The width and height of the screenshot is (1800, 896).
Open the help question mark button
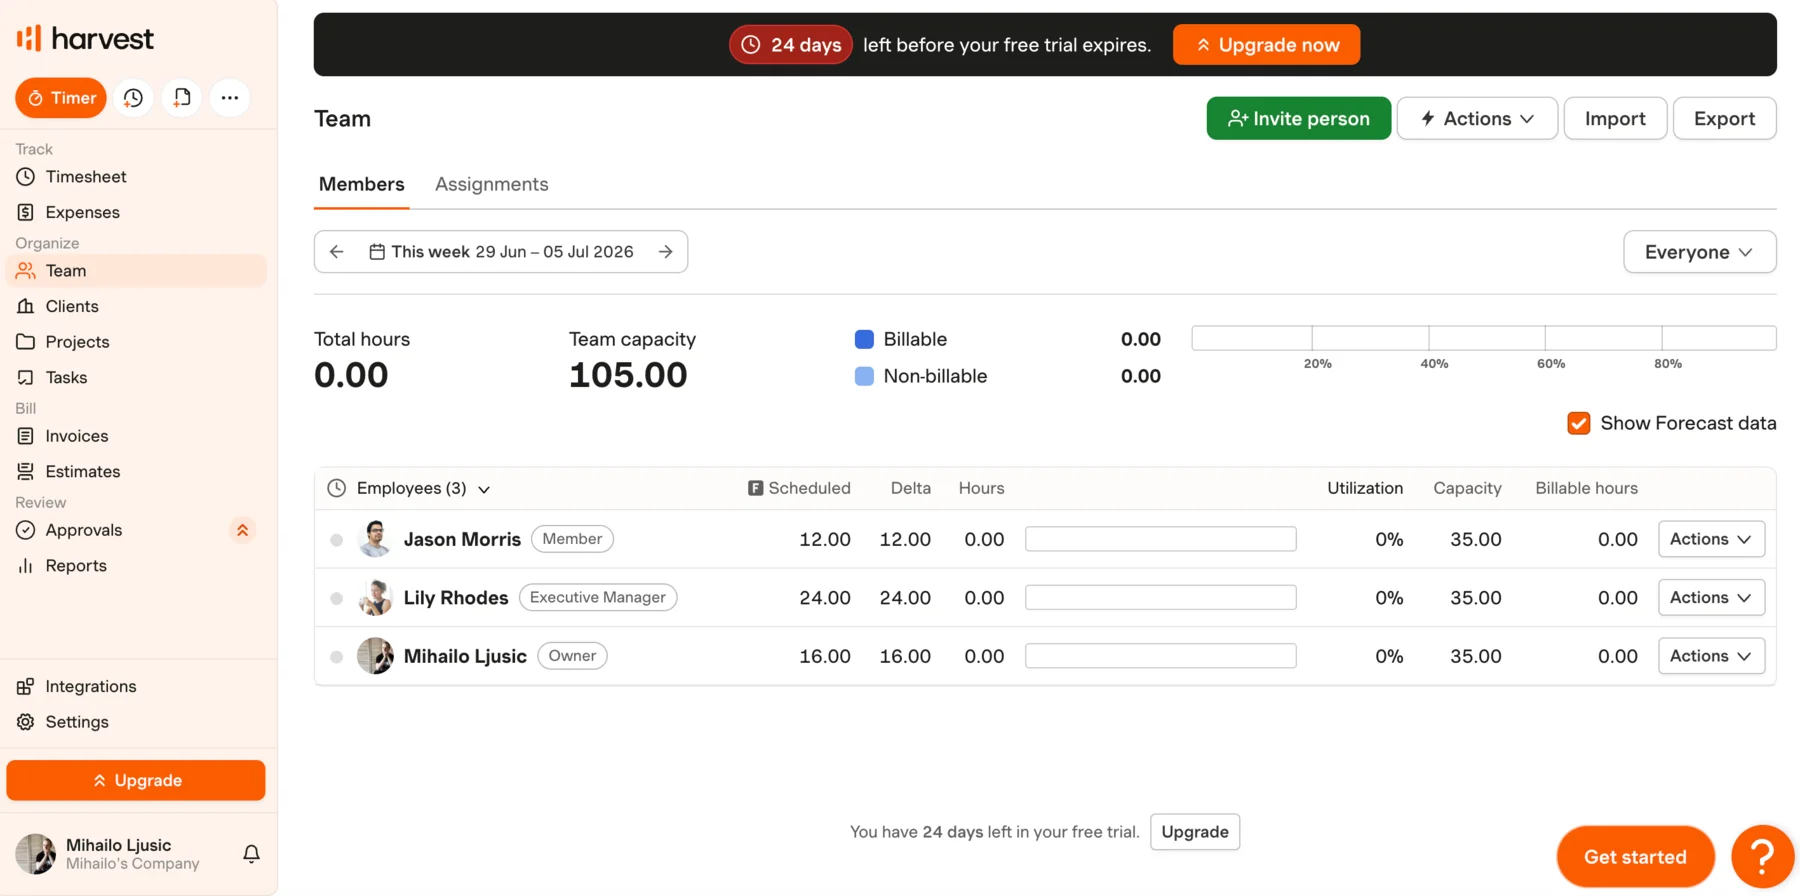(x=1762, y=857)
